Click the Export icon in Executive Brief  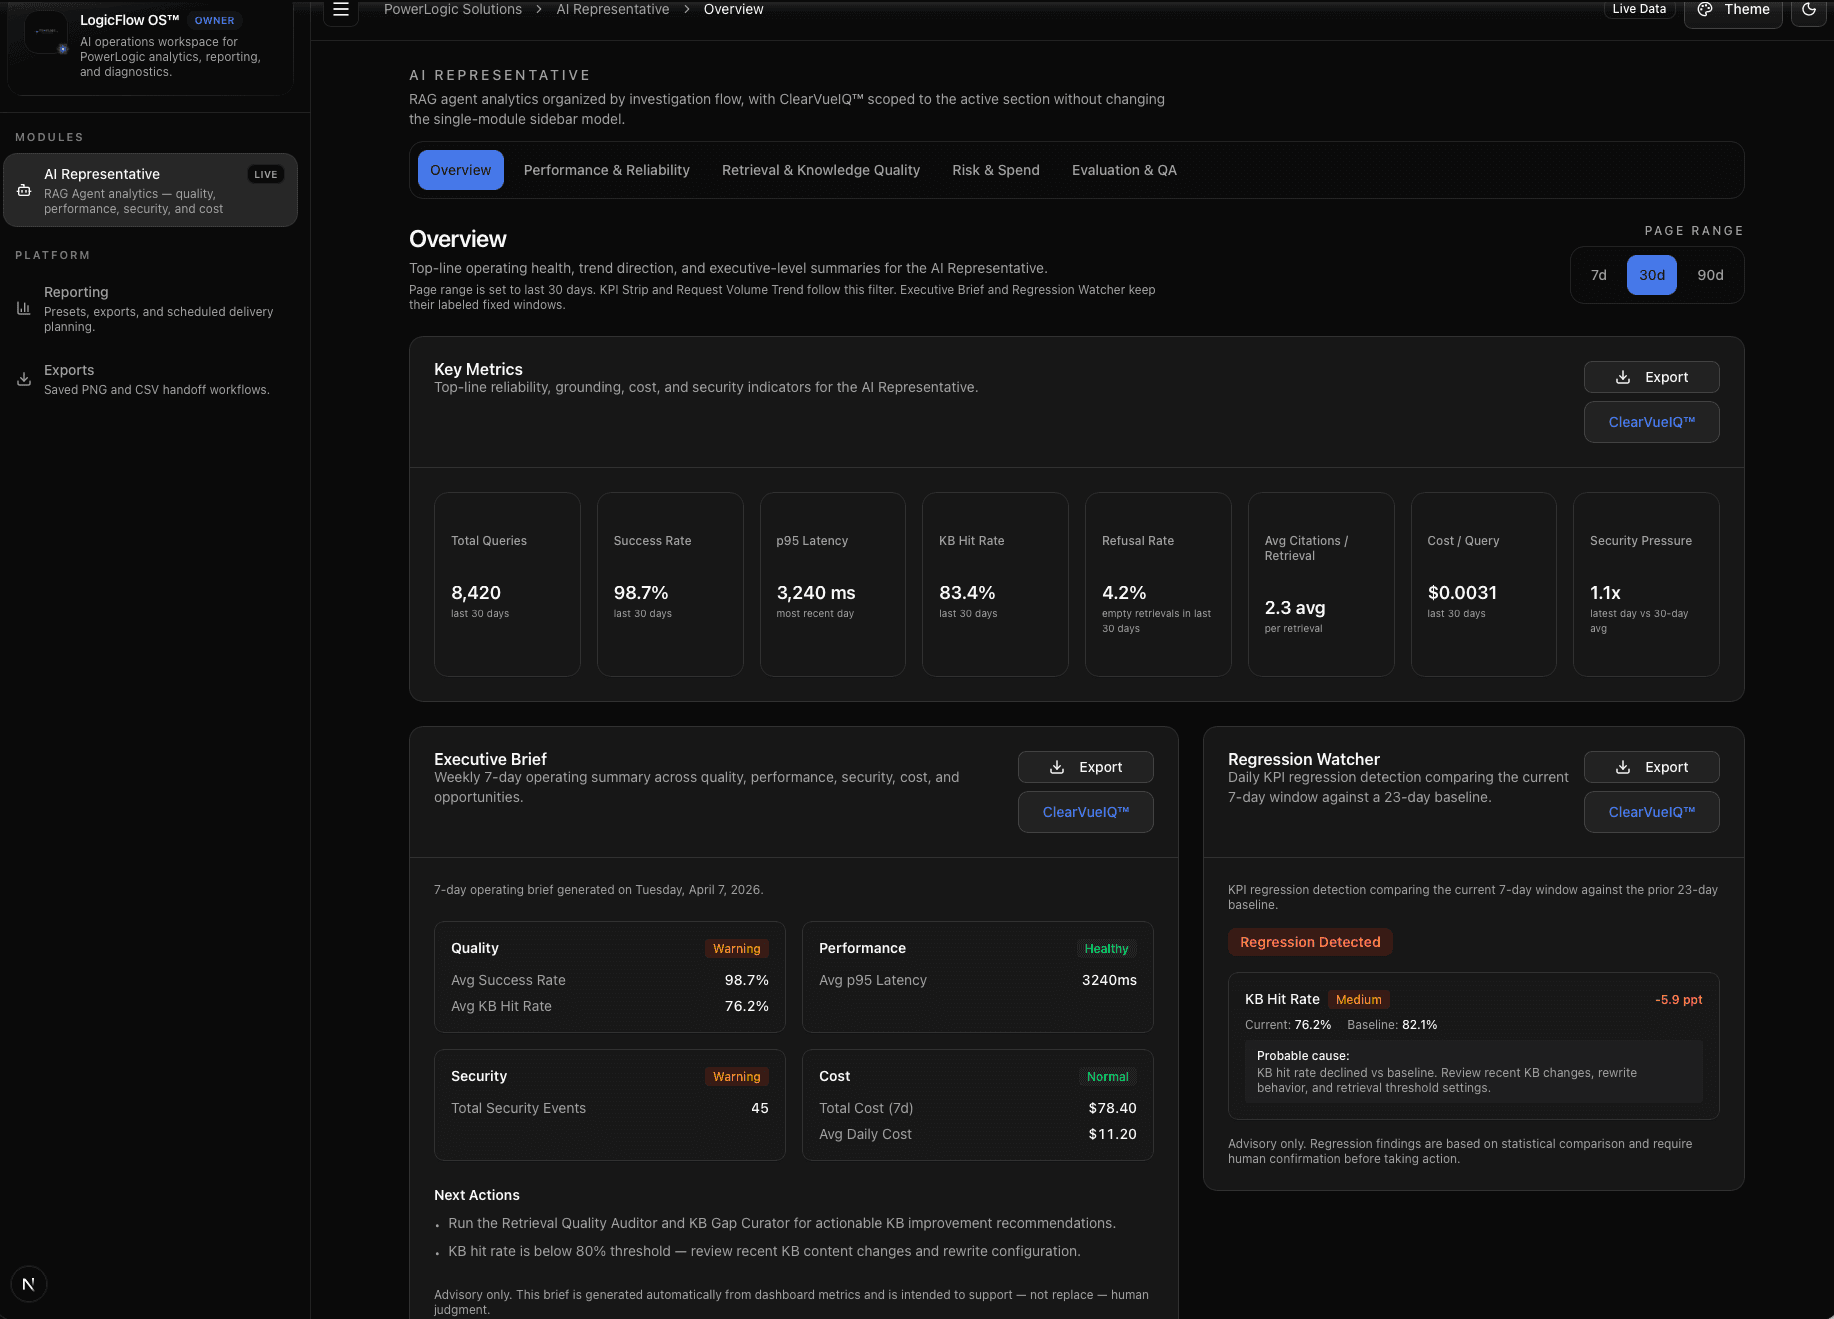[1056, 767]
